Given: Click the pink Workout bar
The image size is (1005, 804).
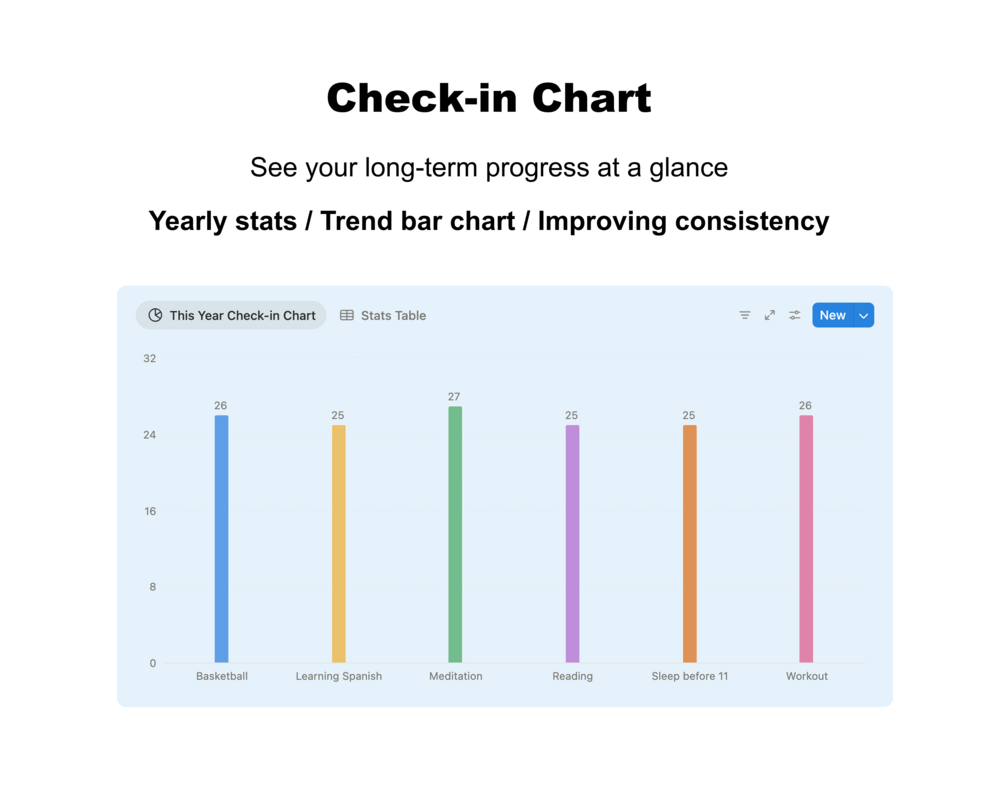Looking at the screenshot, I should 806,539.
